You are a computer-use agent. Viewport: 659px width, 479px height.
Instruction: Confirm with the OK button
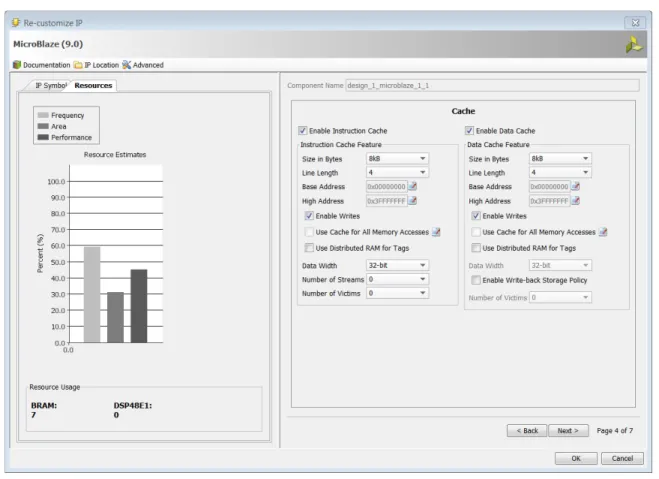tap(576, 458)
